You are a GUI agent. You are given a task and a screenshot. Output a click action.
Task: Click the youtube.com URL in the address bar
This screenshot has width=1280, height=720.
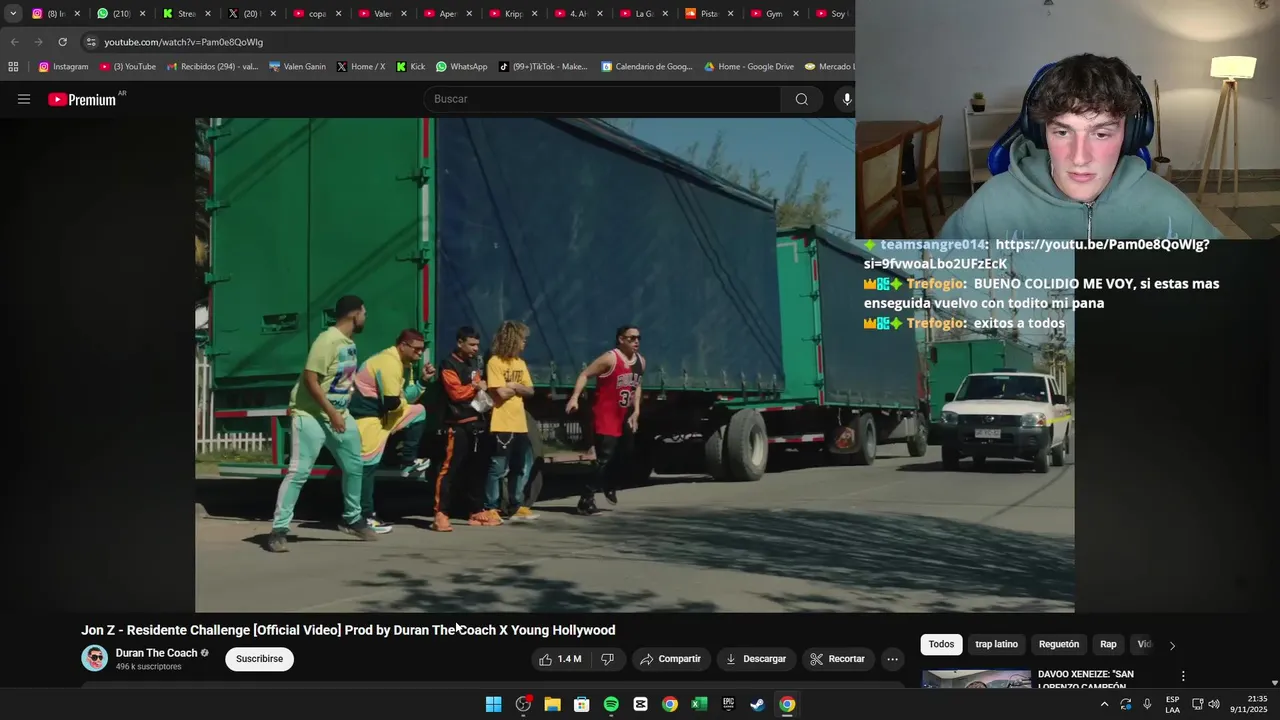(x=183, y=42)
